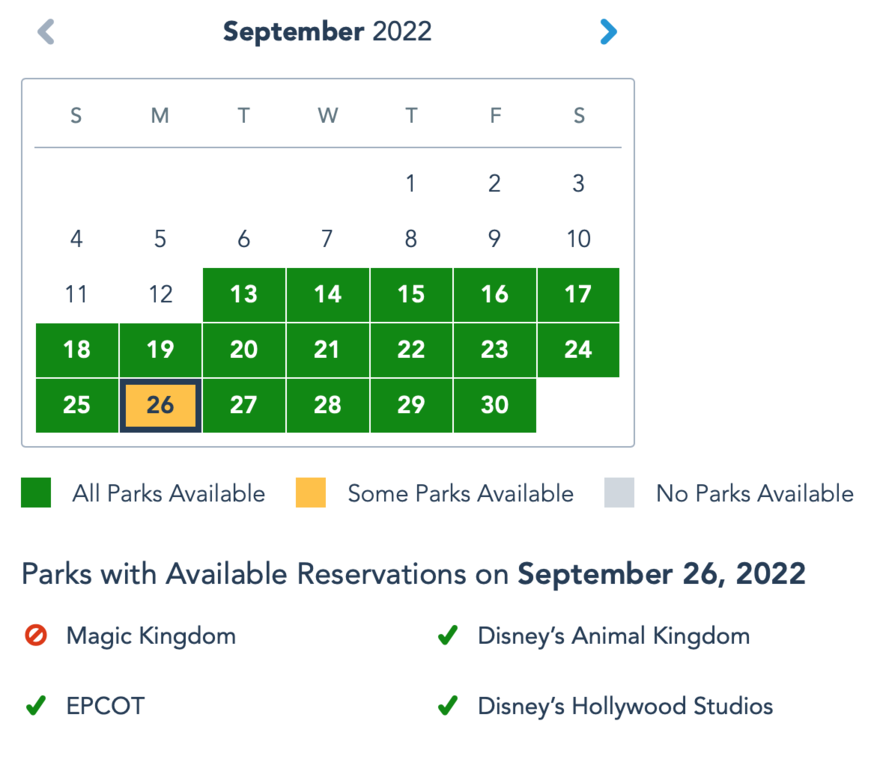Click the Magic Kingdom unavailable icon
Image resolution: width=871 pixels, height=768 pixels.
pyautogui.click(x=36, y=636)
